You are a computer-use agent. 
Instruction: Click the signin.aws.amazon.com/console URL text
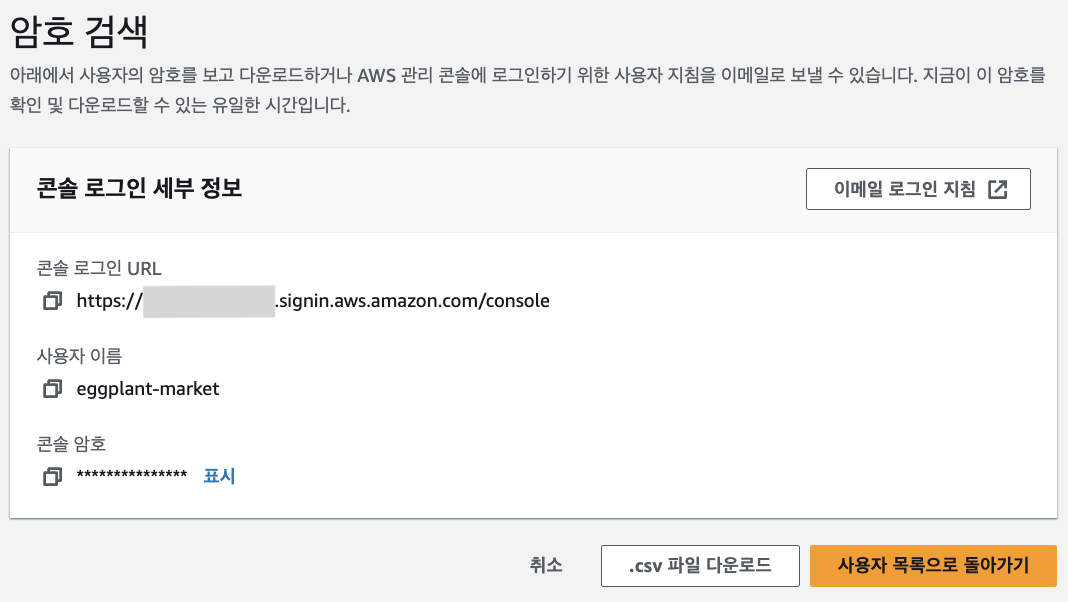click(412, 300)
